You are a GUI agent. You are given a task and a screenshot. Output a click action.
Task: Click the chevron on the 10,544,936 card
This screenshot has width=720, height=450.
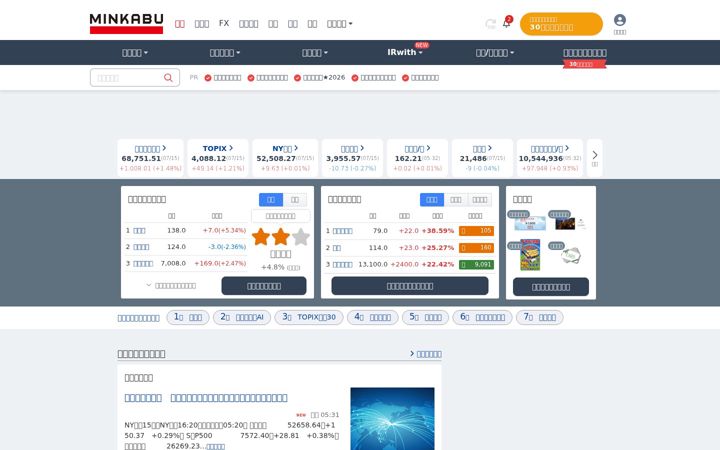(567, 148)
